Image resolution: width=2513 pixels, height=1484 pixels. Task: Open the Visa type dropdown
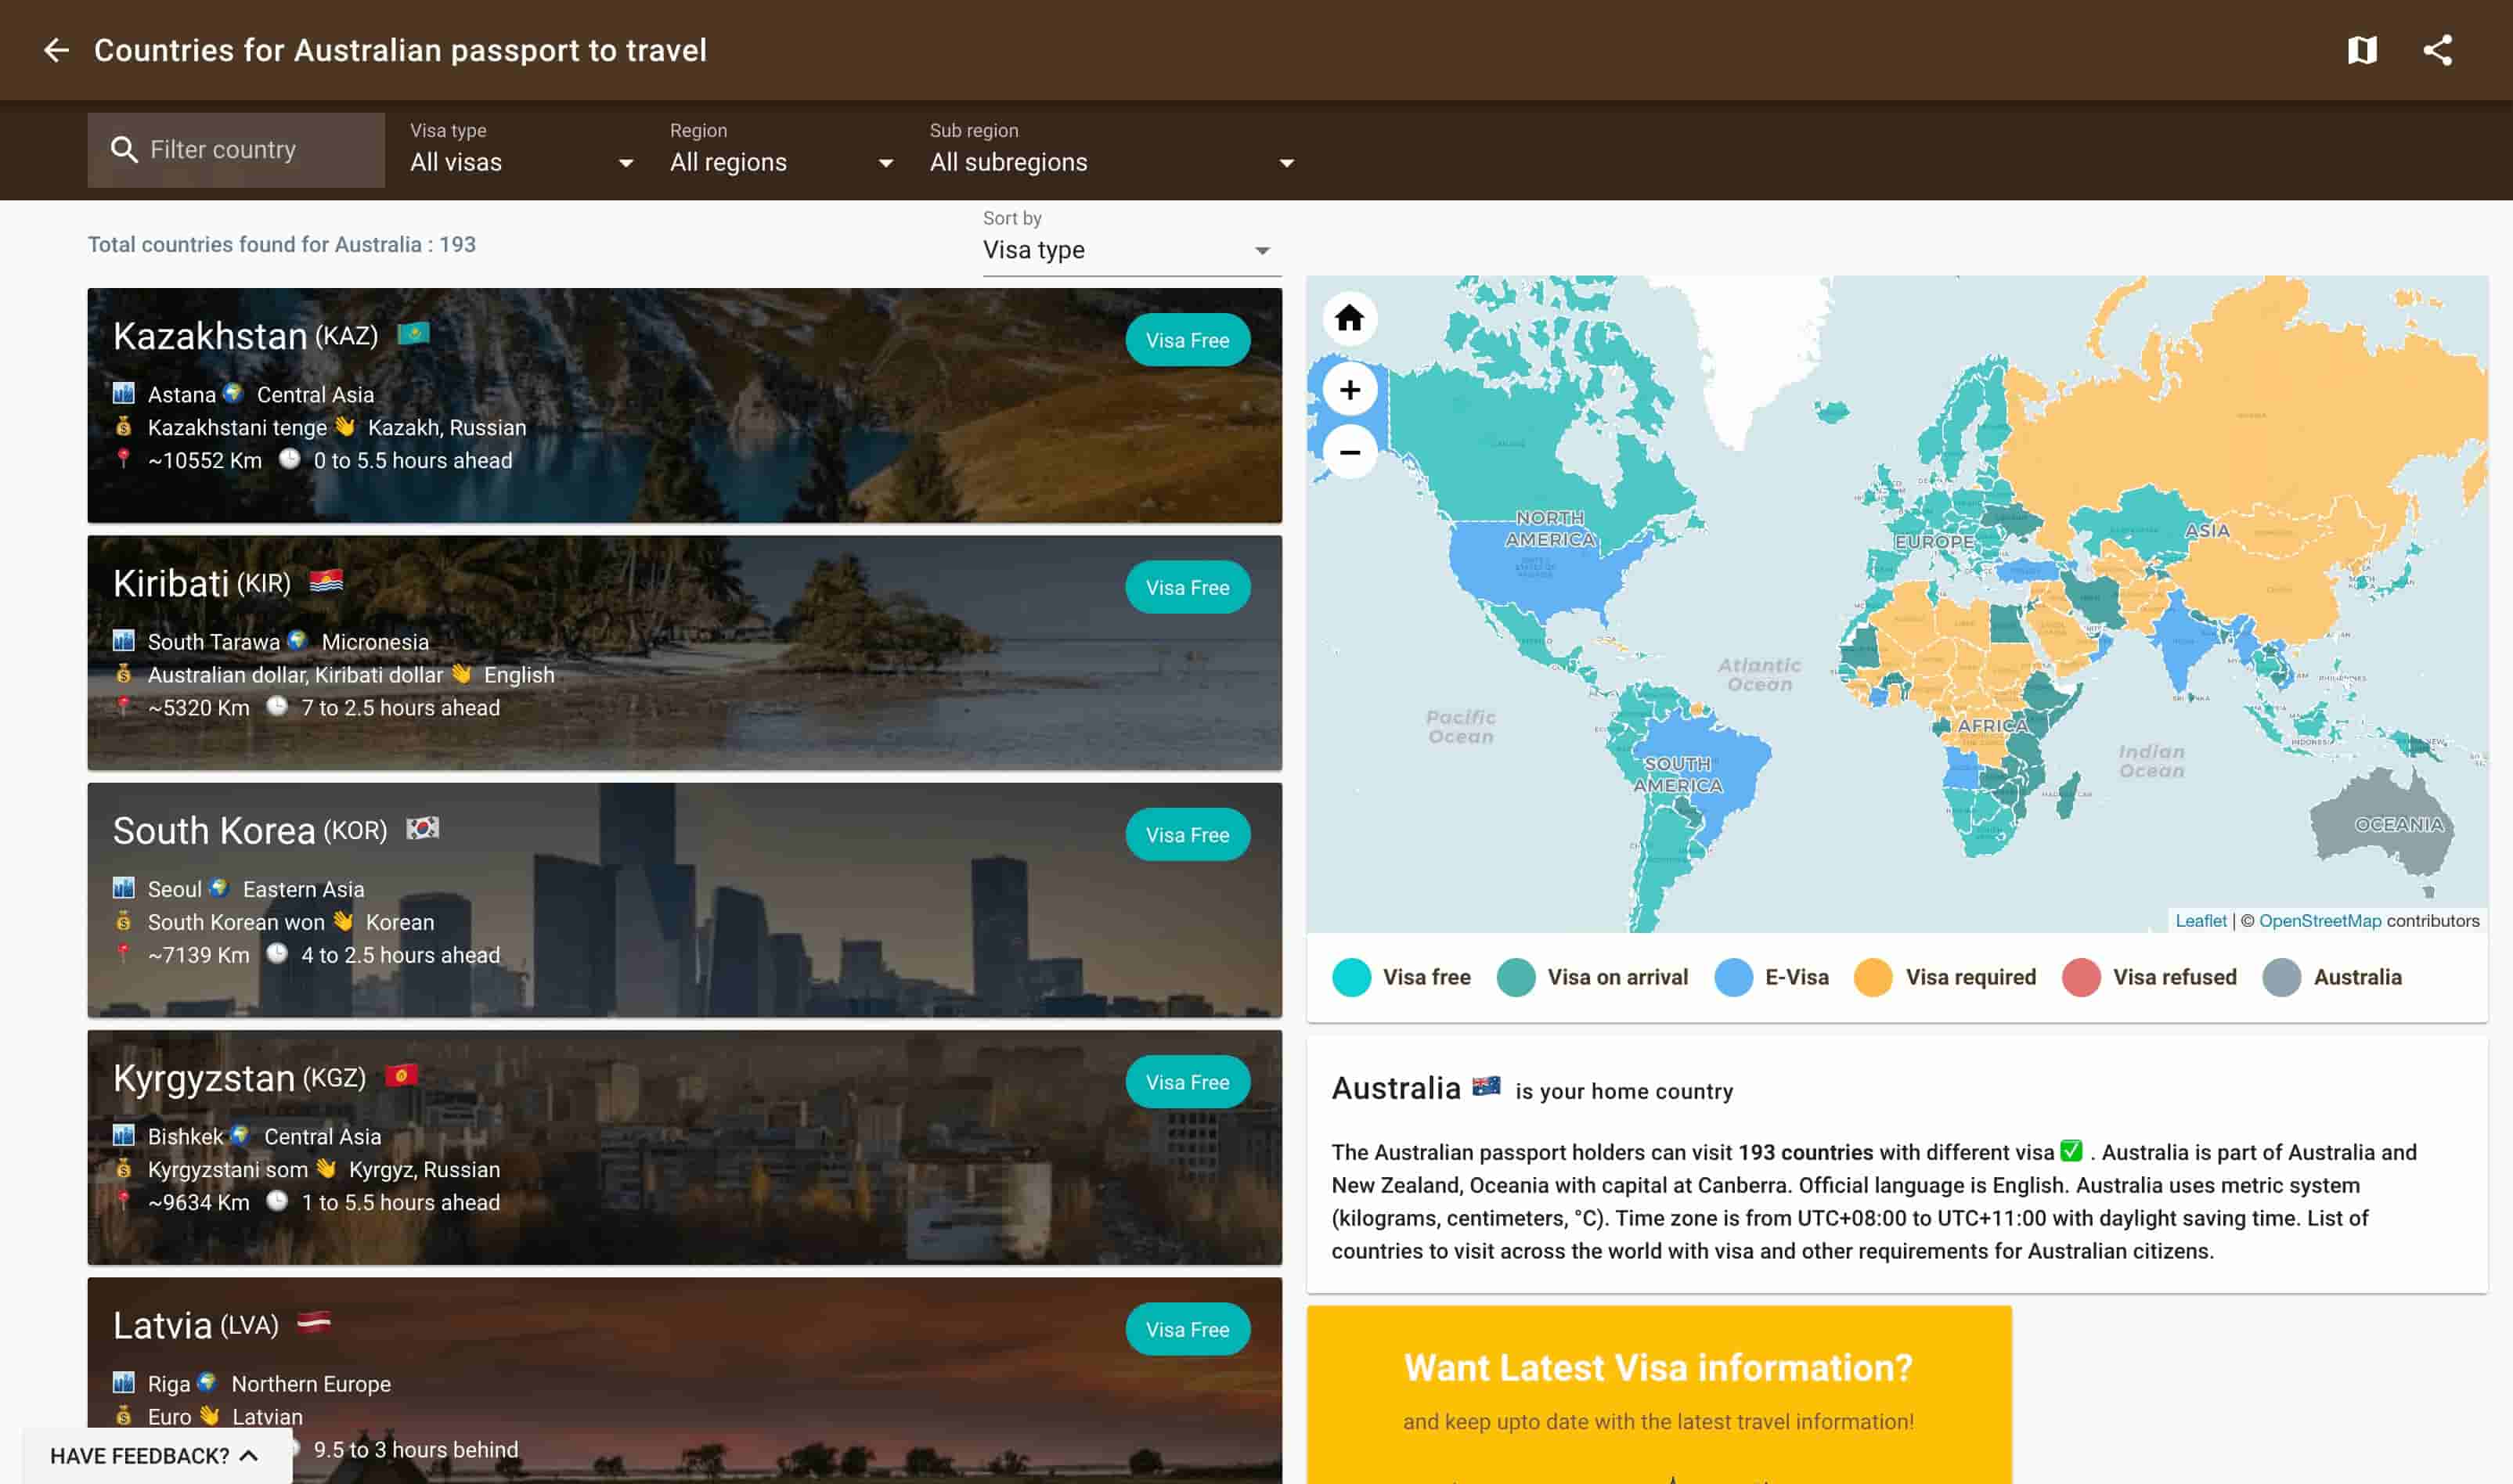pyautogui.click(x=521, y=162)
